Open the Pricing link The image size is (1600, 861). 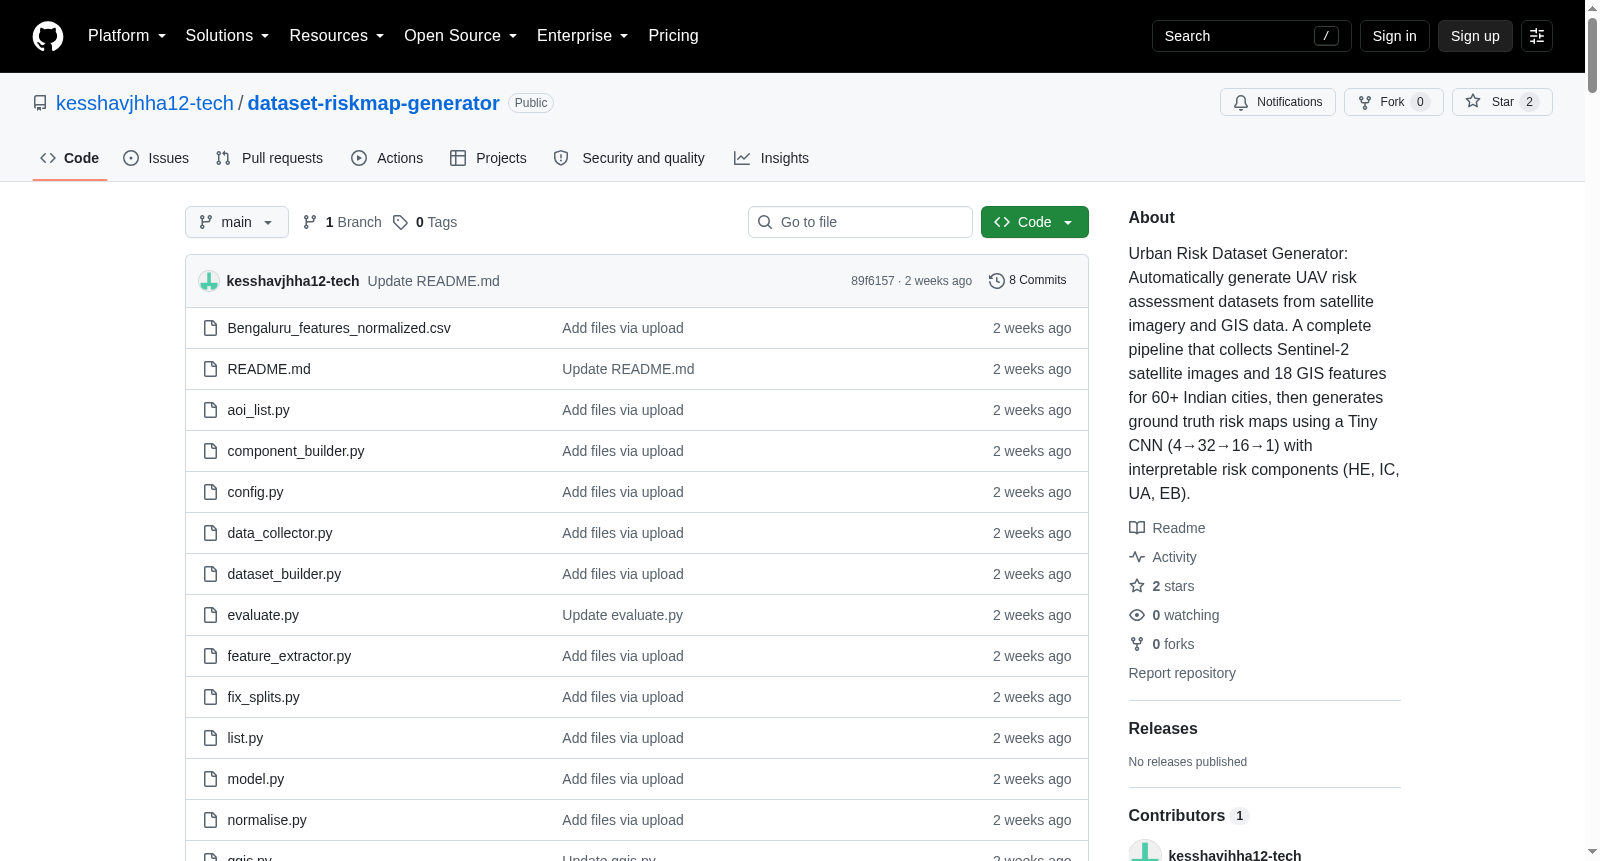coord(673,36)
